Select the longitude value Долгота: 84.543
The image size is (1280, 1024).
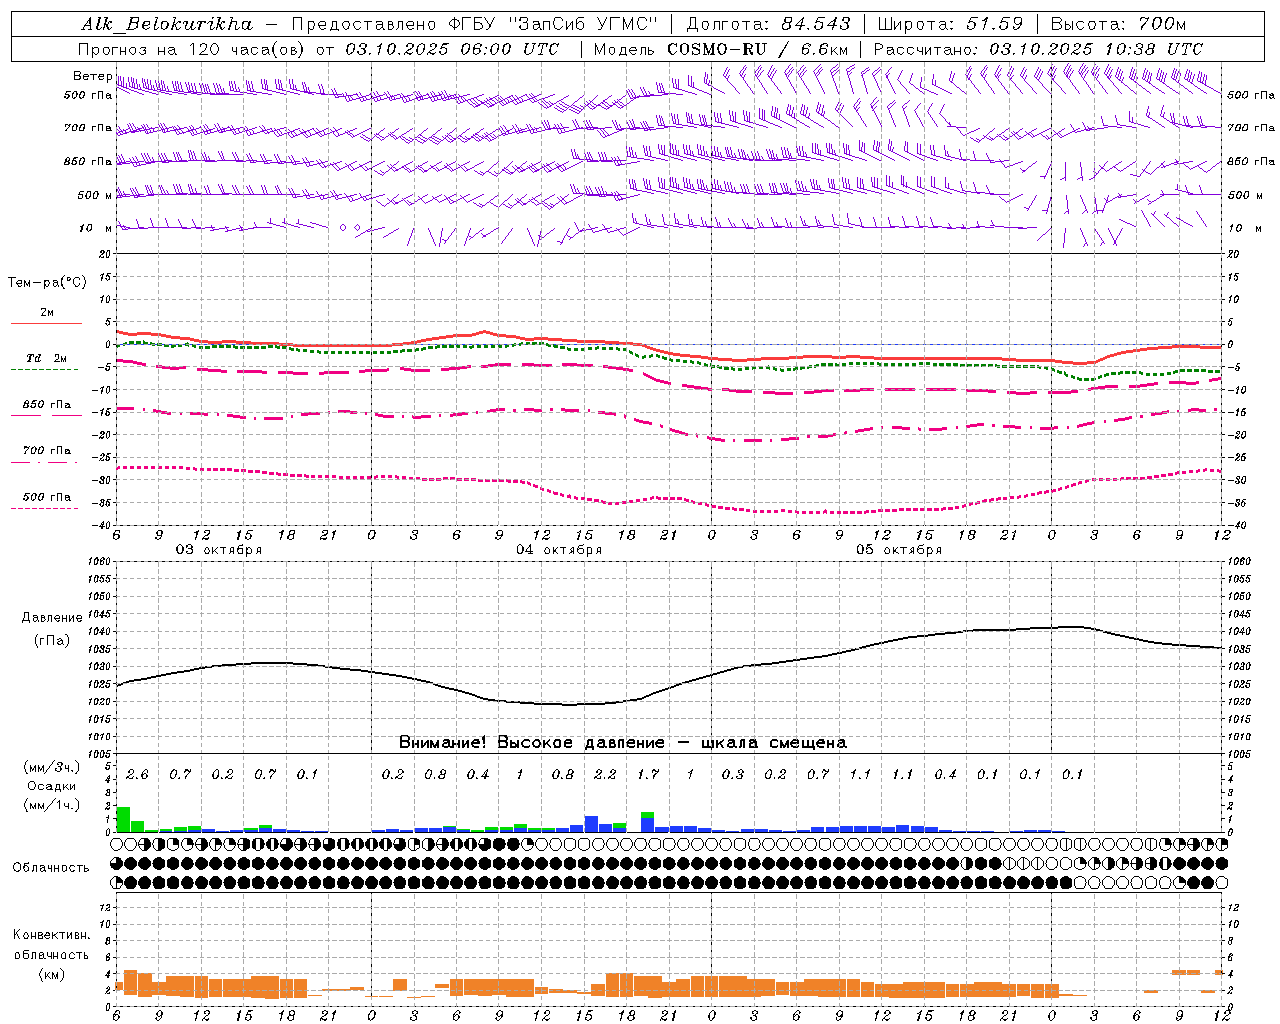click(768, 24)
